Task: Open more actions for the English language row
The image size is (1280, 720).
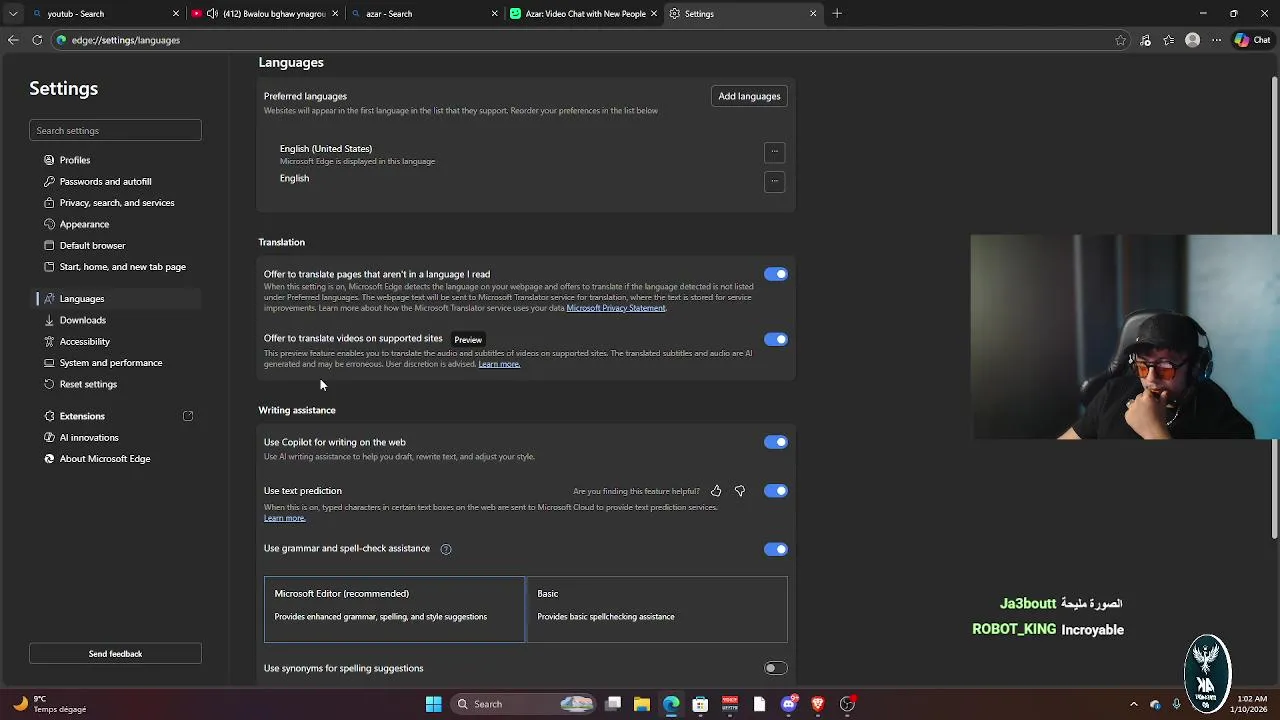Action: point(774,181)
